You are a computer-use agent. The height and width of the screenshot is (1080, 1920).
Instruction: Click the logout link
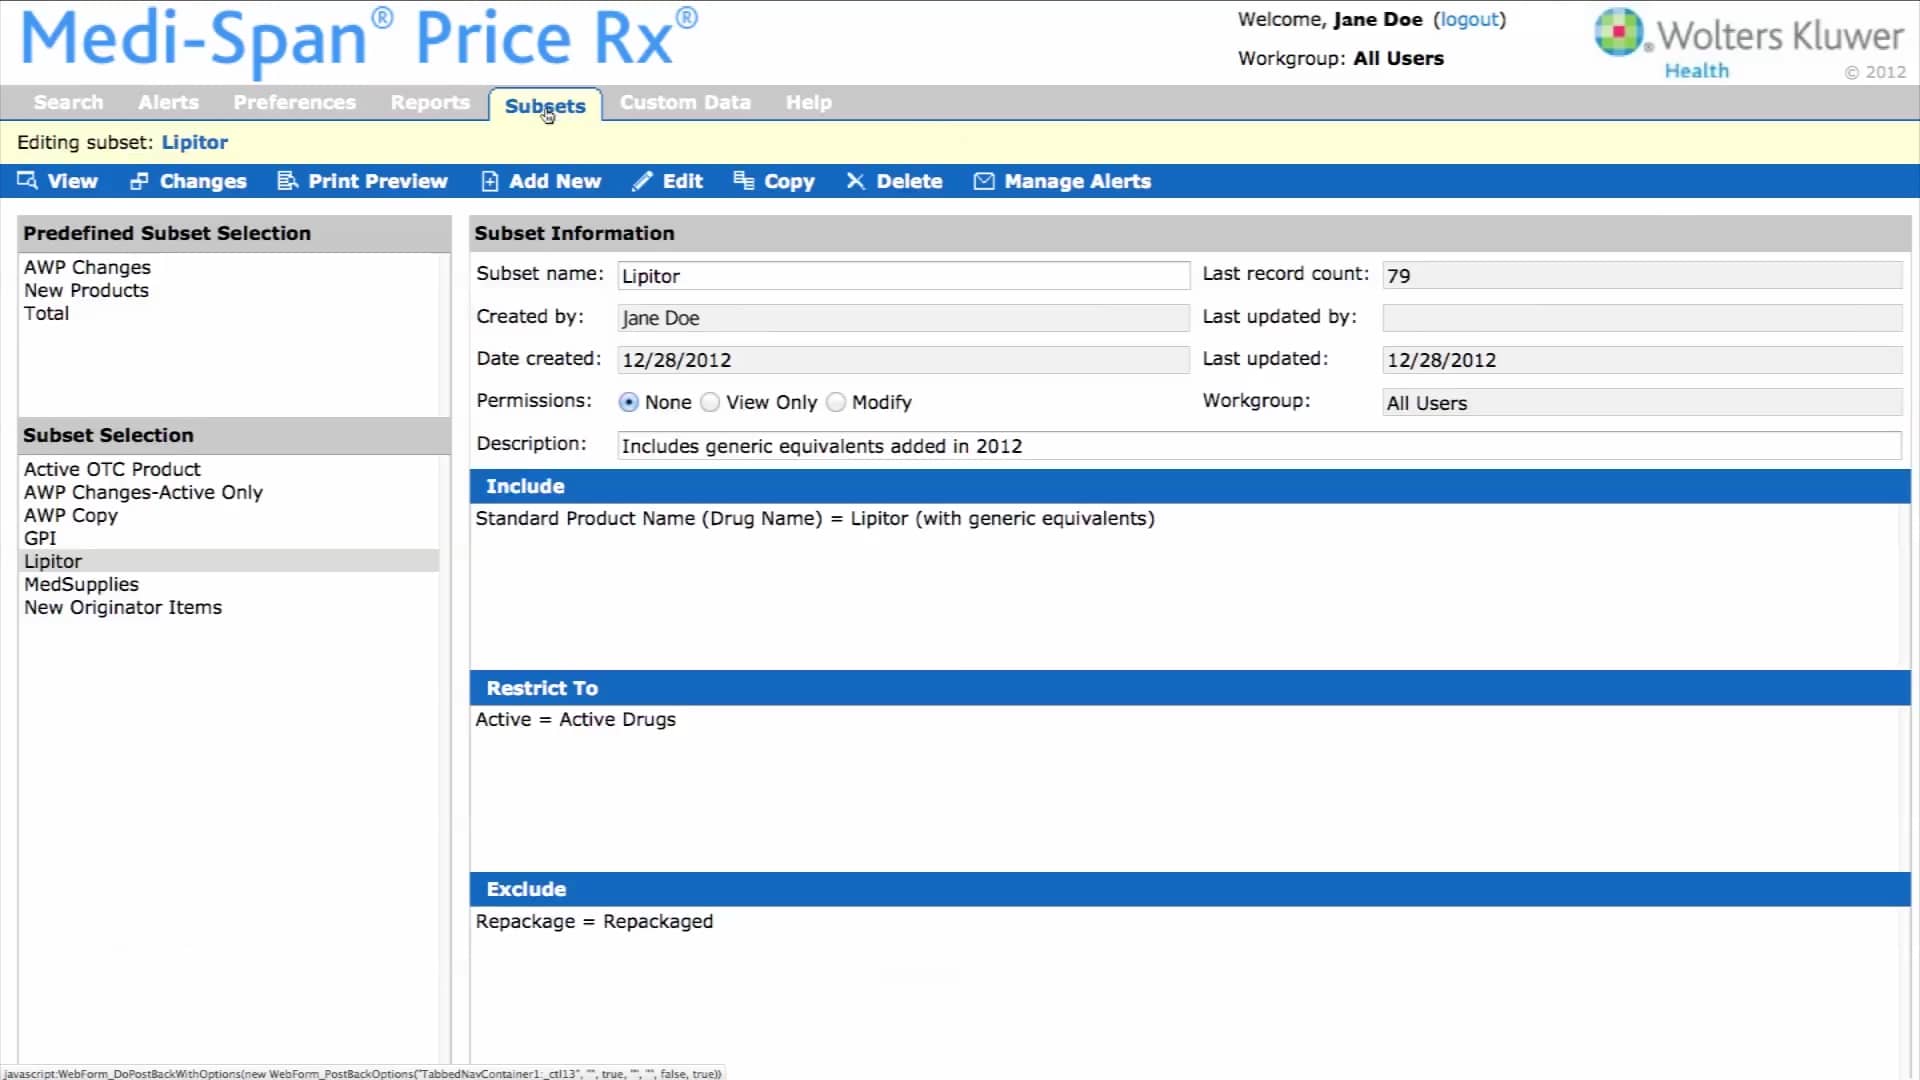click(1469, 20)
